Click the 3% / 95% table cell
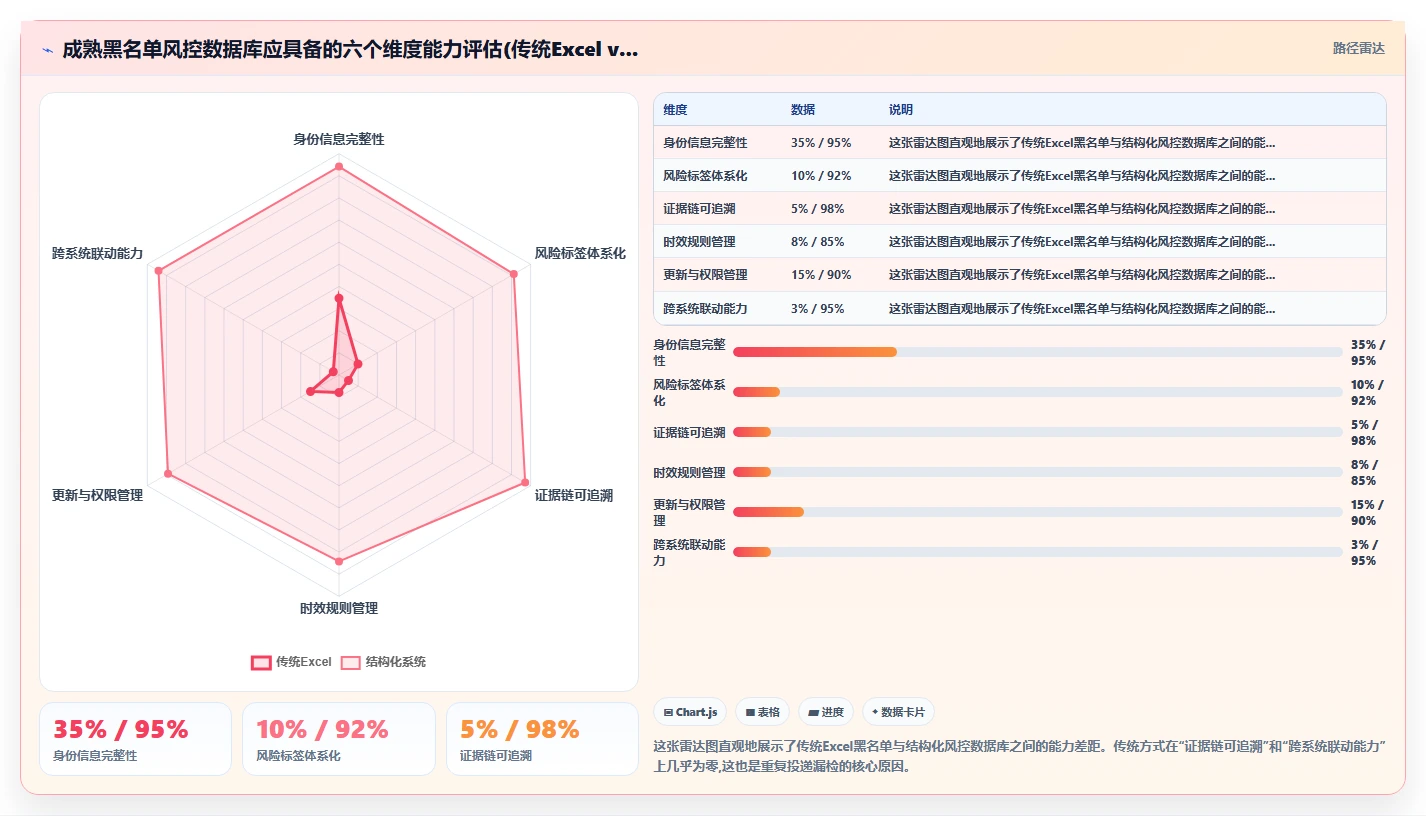This screenshot has width=1426, height=816. click(817, 308)
